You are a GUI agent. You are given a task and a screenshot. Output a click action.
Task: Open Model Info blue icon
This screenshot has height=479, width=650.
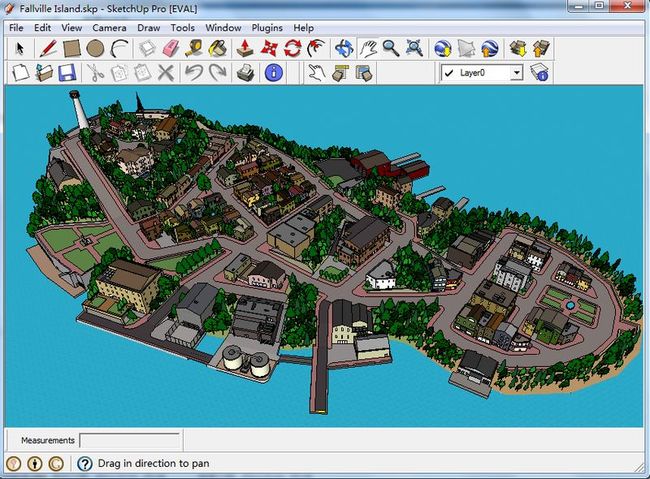point(273,73)
